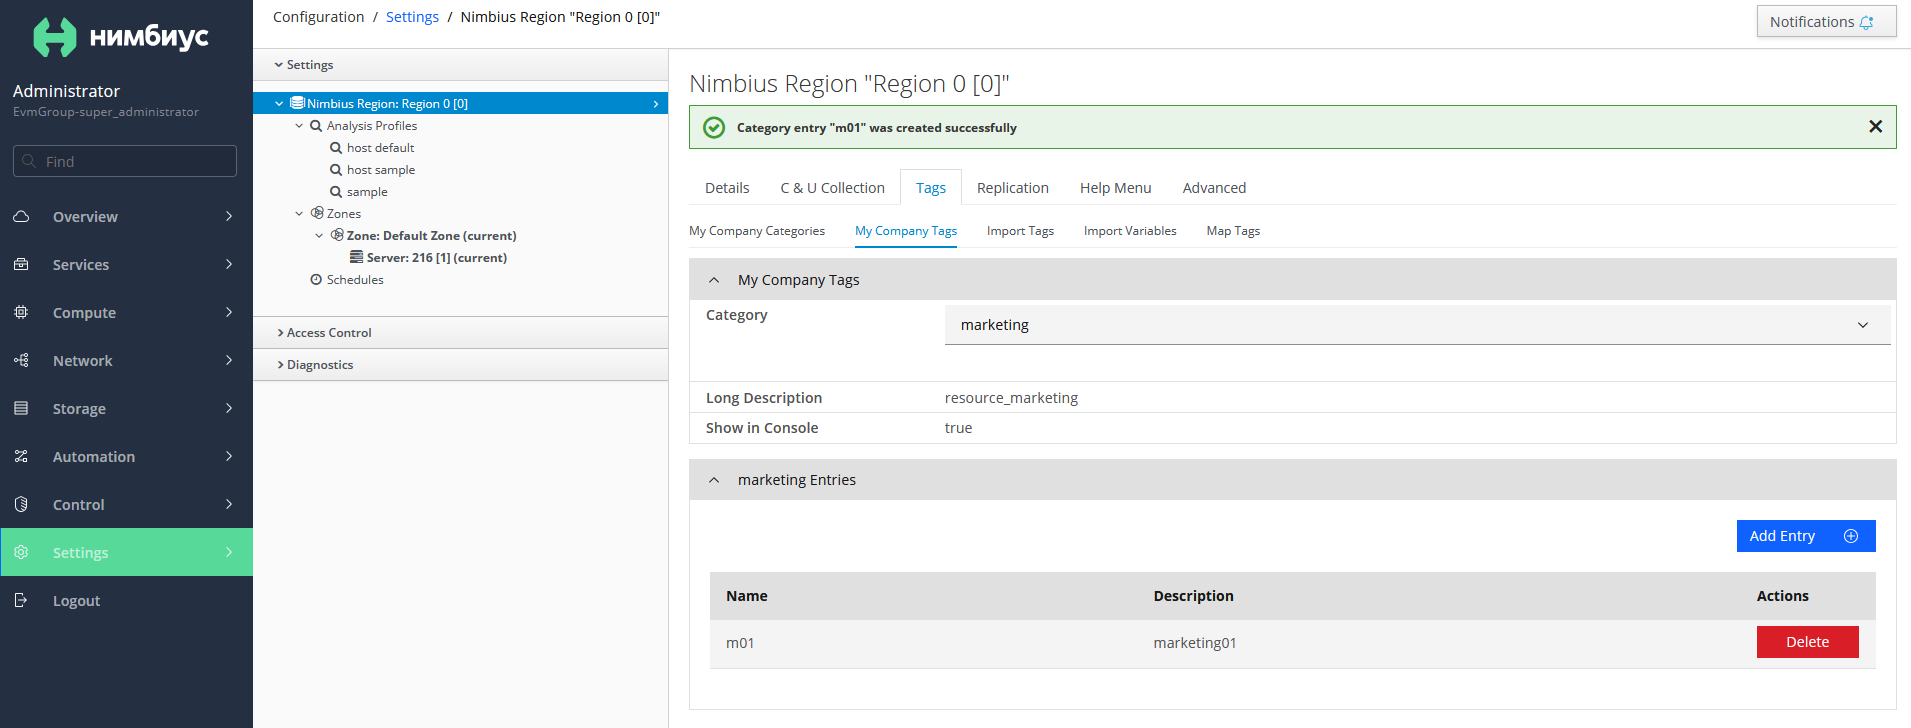Image resolution: width=1911 pixels, height=728 pixels.
Task: Click the Network nodes icon
Action: tap(21, 360)
